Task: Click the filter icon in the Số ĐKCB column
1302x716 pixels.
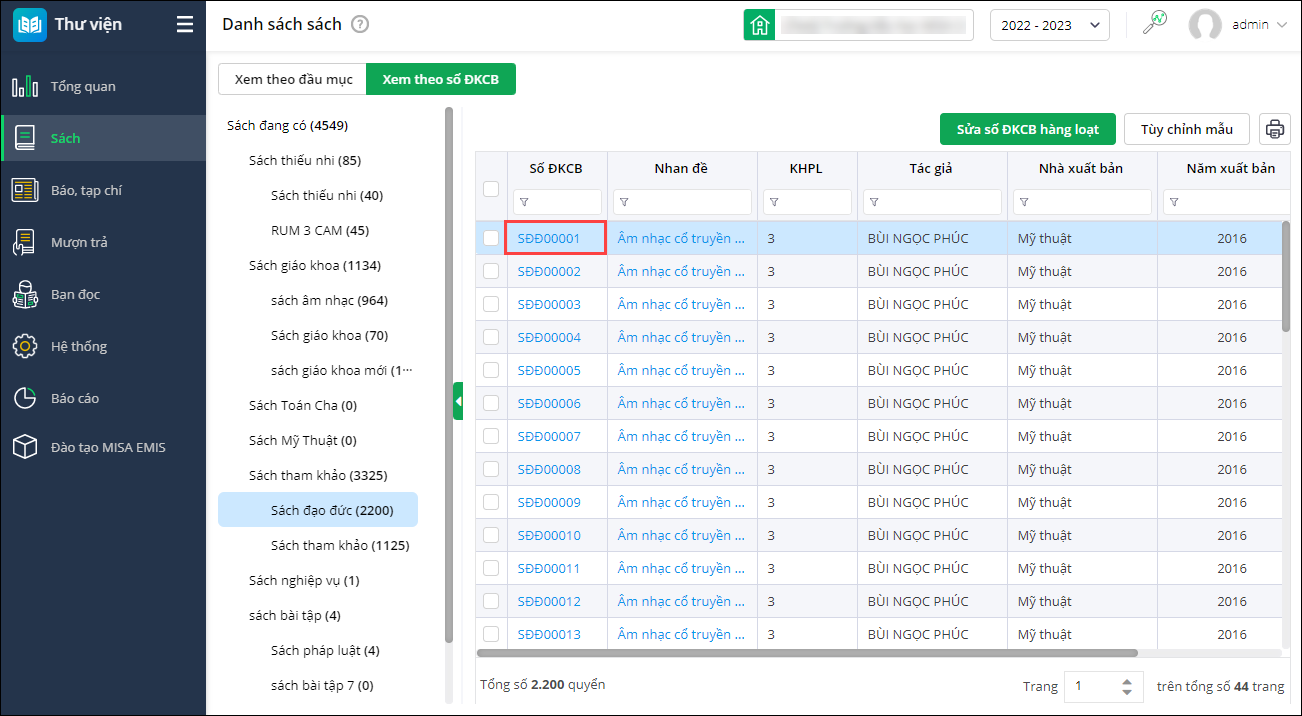Action: (524, 203)
